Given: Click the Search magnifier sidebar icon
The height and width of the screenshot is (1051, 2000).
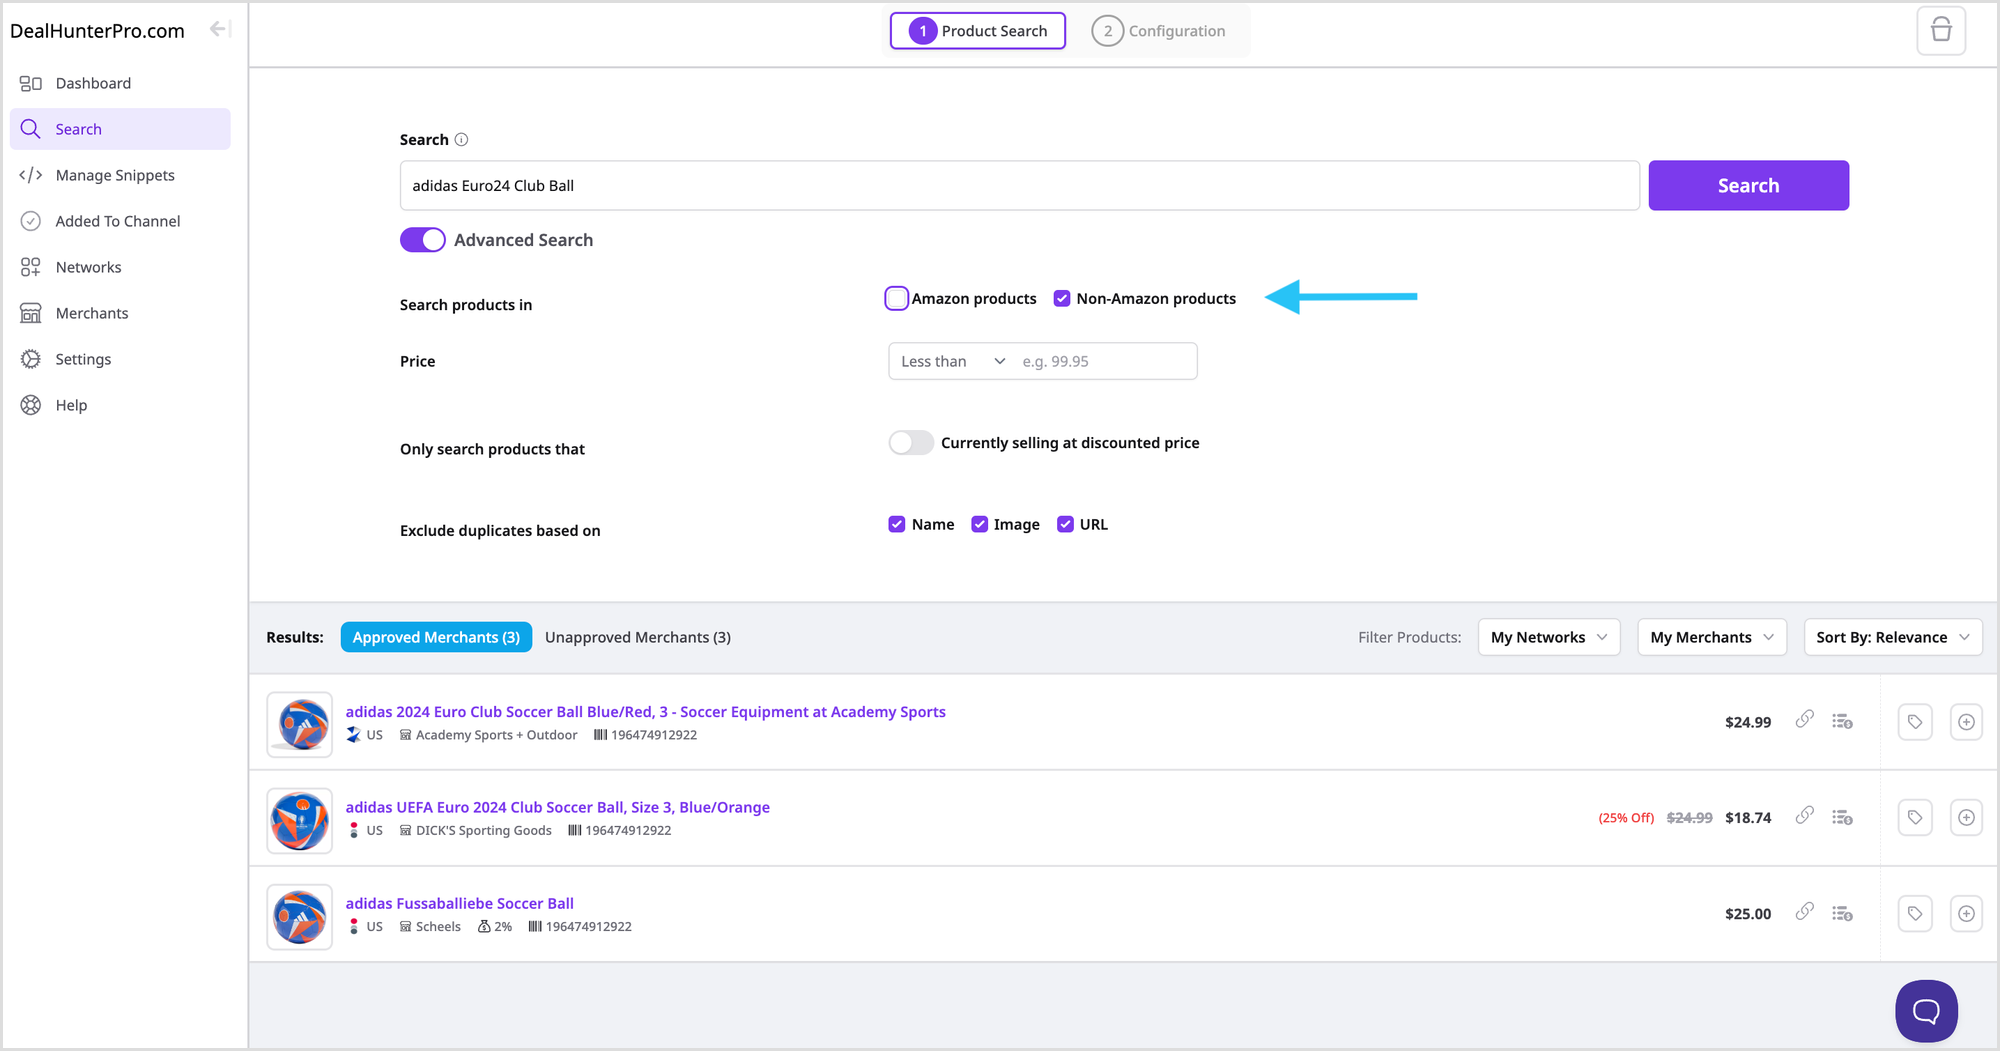Looking at the screenshot, I should (31, 129).
